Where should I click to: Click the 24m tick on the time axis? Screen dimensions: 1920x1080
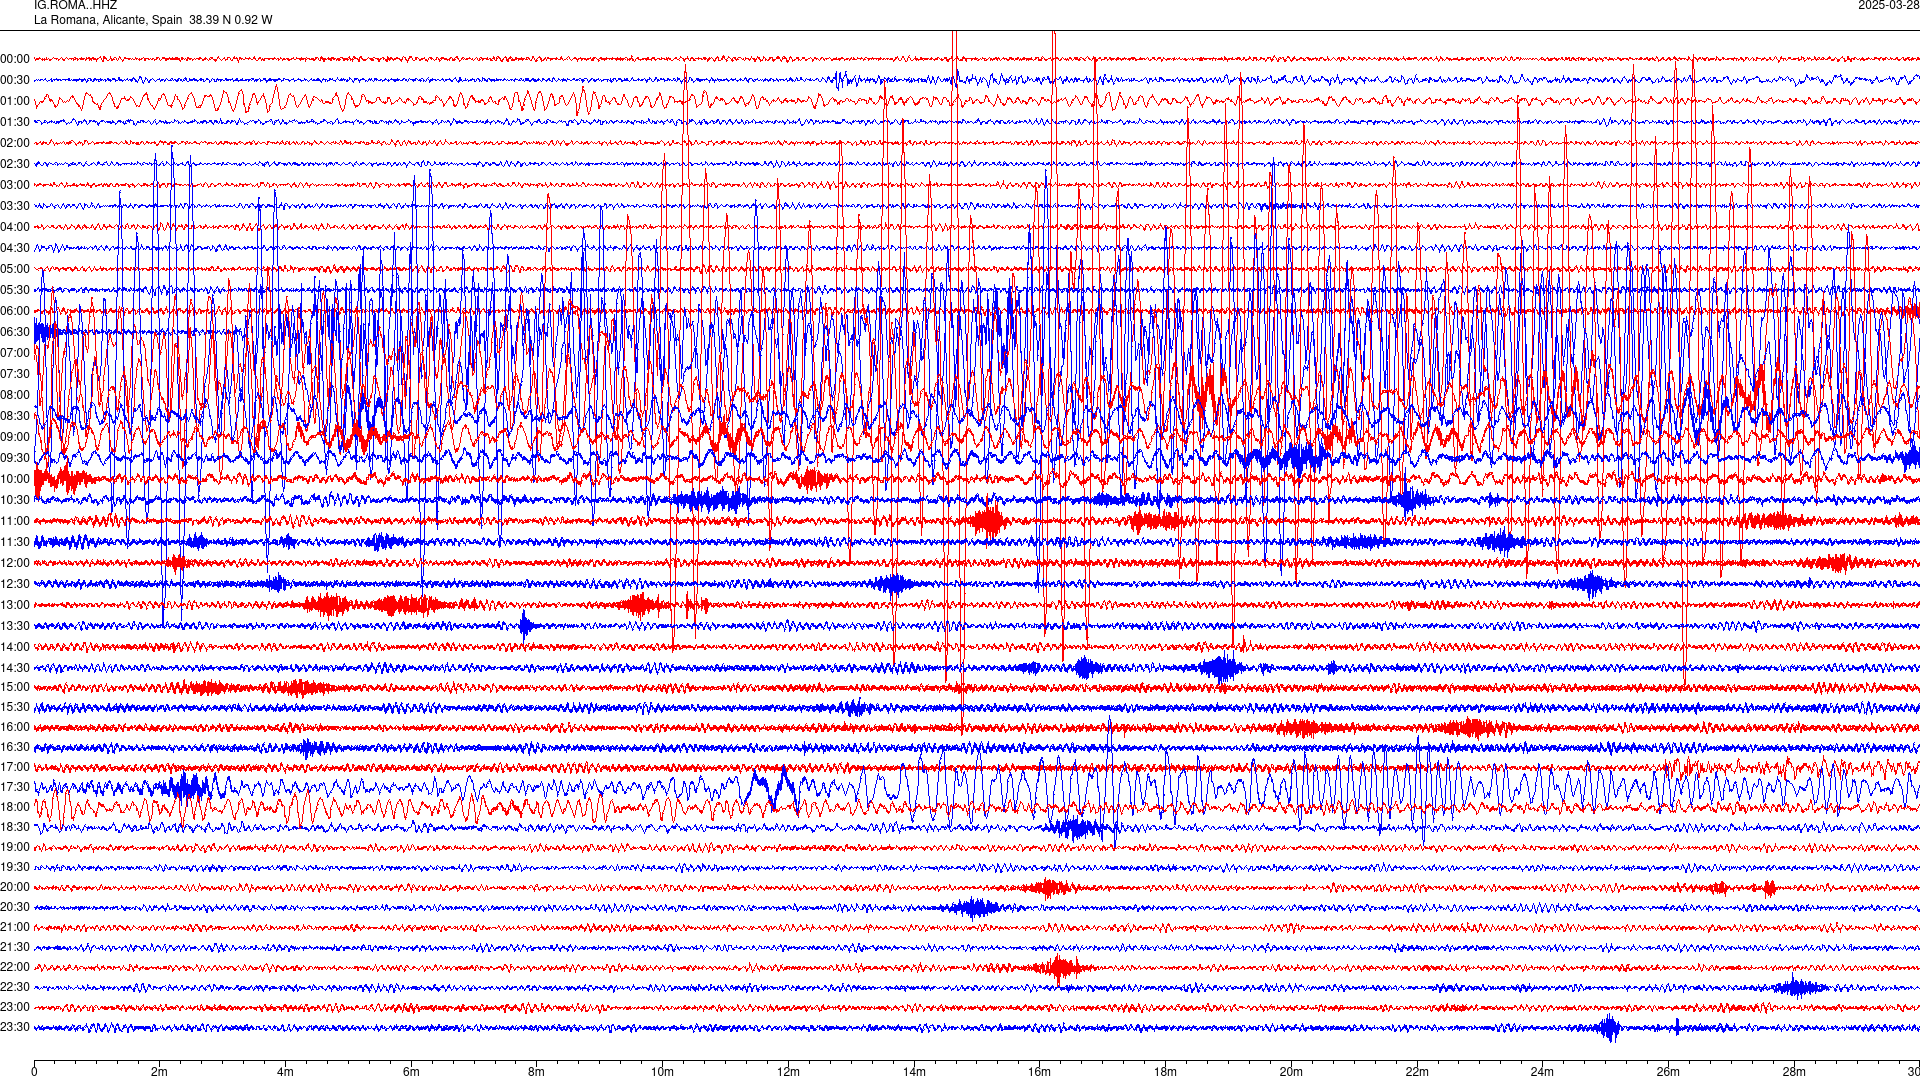(x=1542, y=1072)
